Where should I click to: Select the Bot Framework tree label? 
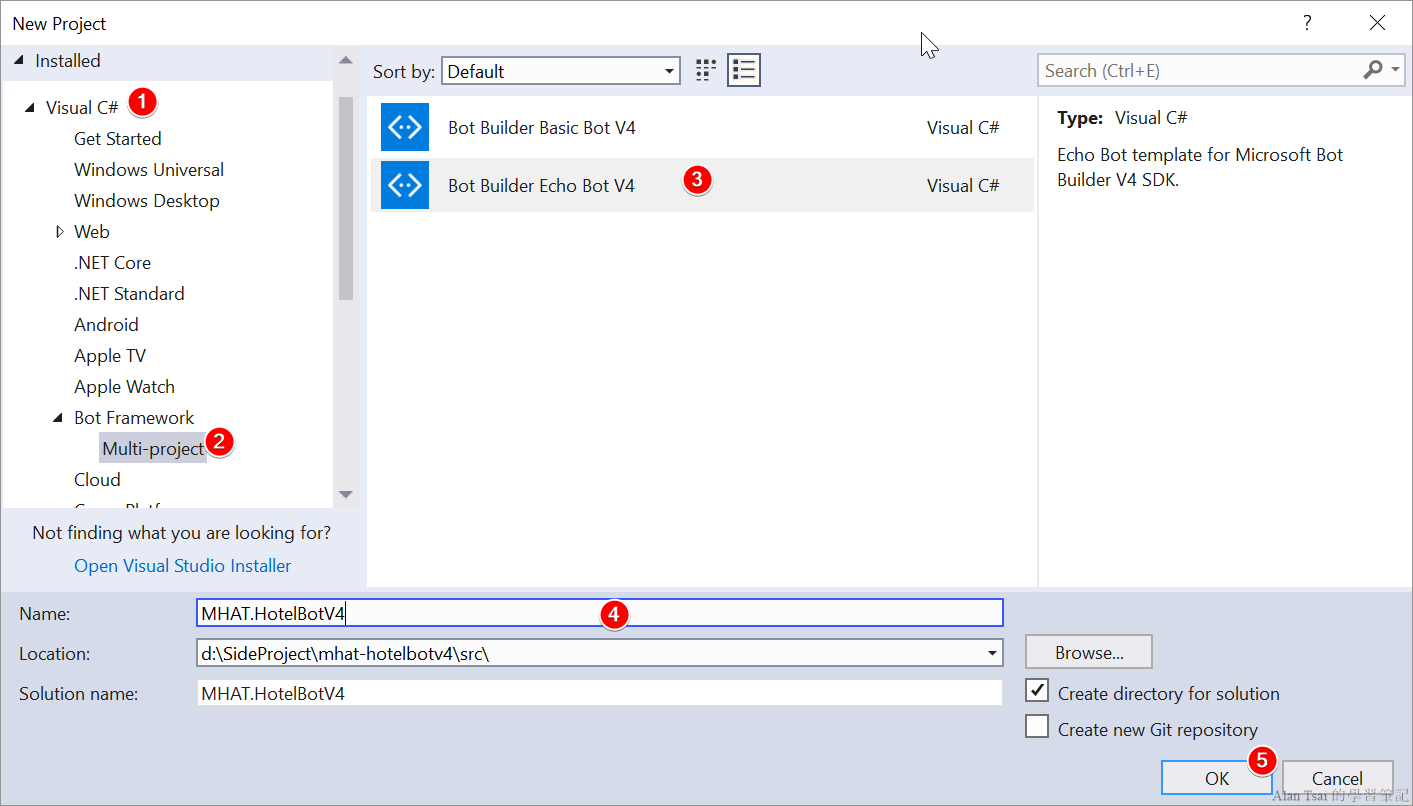coord(134,418)
